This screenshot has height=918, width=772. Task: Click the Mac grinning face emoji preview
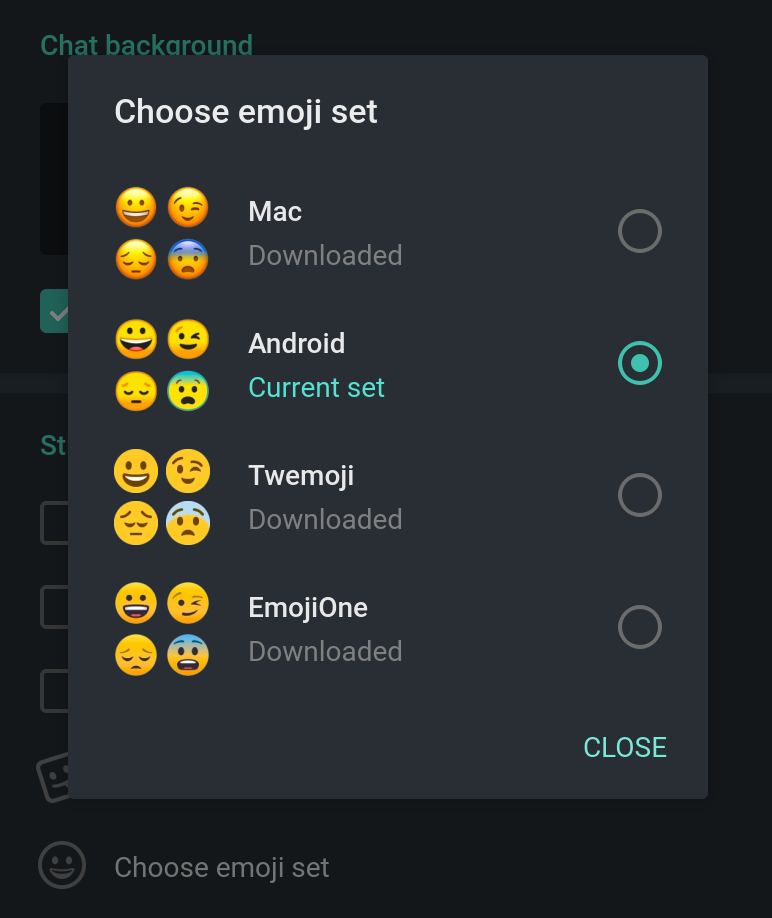coord(136,207)
